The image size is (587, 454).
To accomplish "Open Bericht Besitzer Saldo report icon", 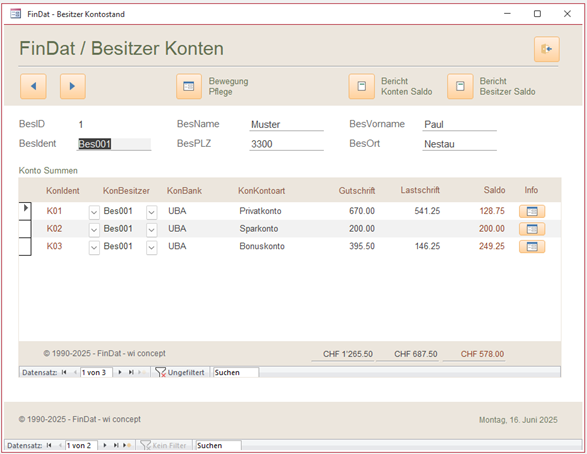I will [x=460, y=86].
